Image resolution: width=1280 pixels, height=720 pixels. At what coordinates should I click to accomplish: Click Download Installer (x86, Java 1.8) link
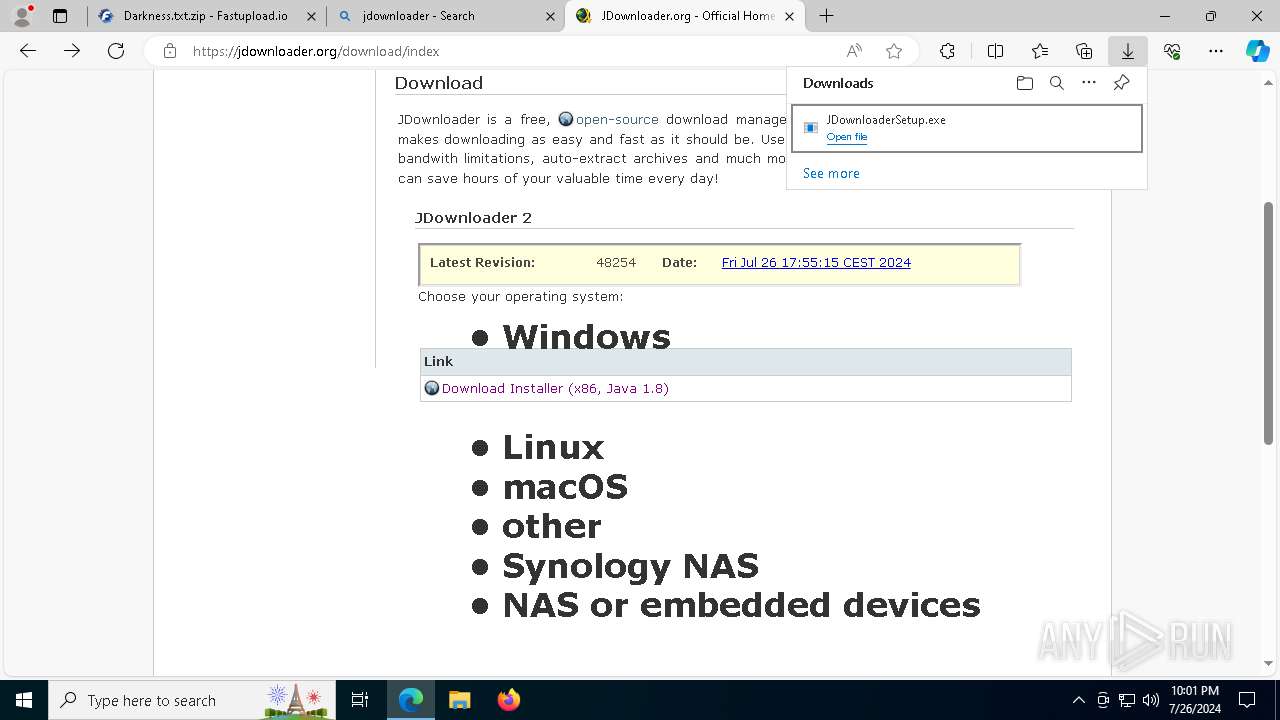point(555,388)
